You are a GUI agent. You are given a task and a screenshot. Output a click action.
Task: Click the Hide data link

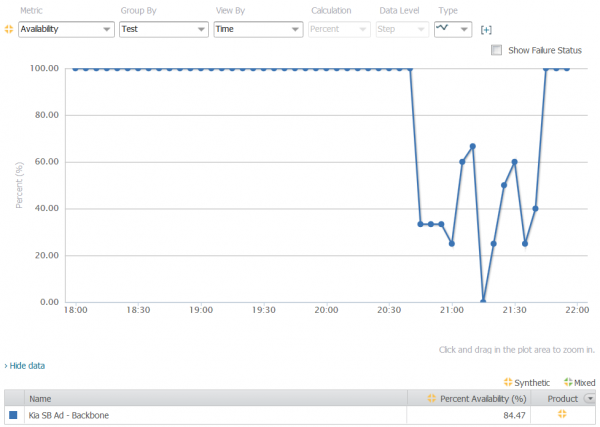[27, 366]
